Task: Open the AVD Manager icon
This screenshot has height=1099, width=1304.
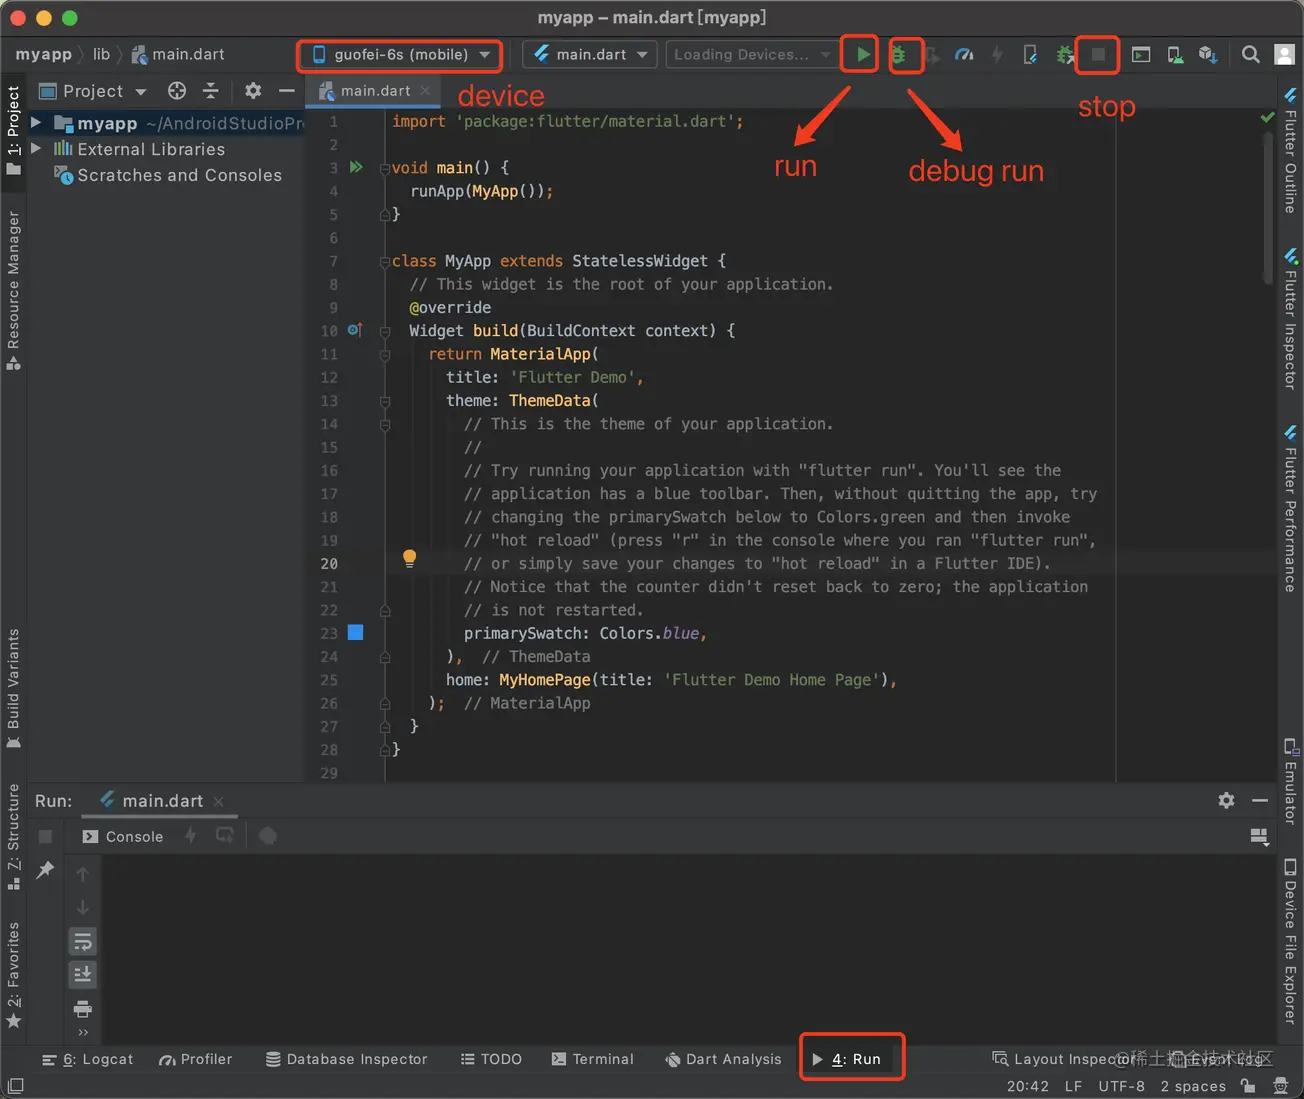Action: tap(1175, 55)
